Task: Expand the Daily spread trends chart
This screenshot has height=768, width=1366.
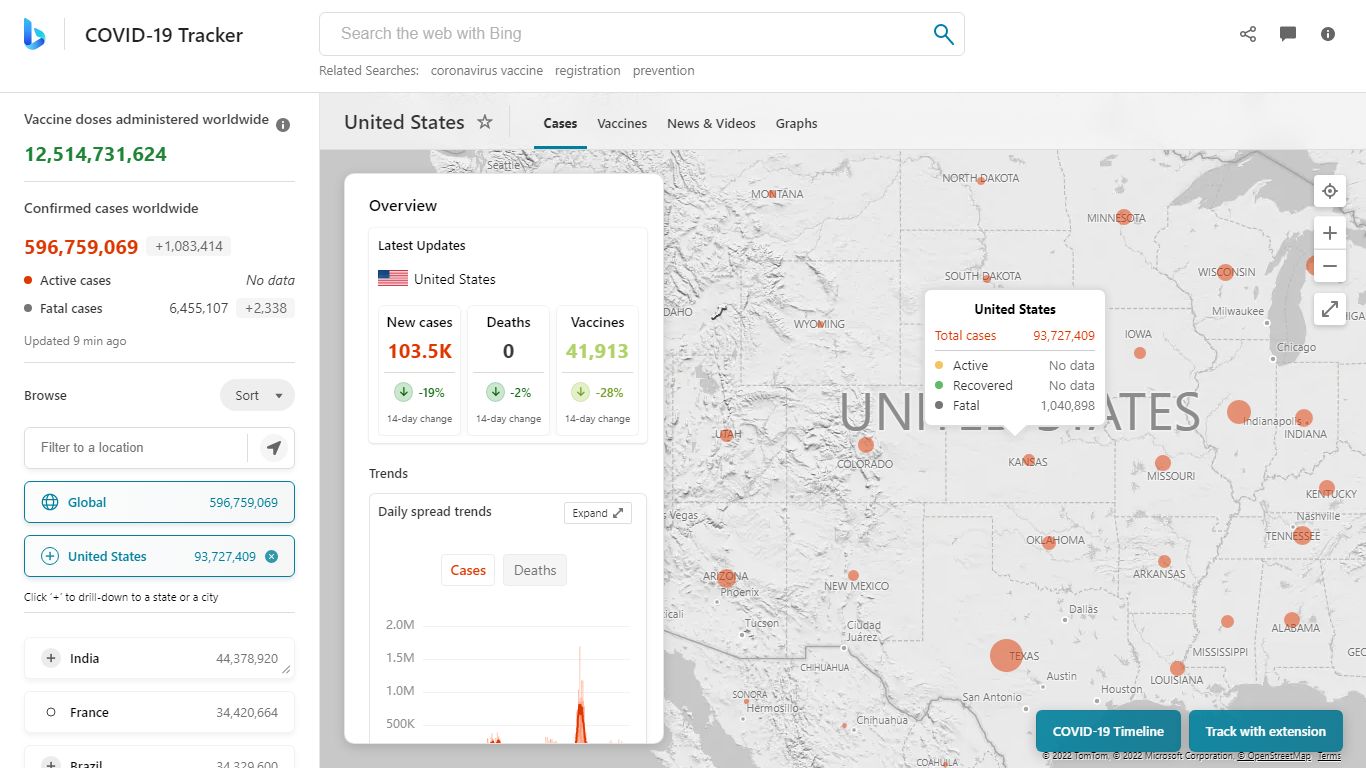Action: click(x=598, y=513)
